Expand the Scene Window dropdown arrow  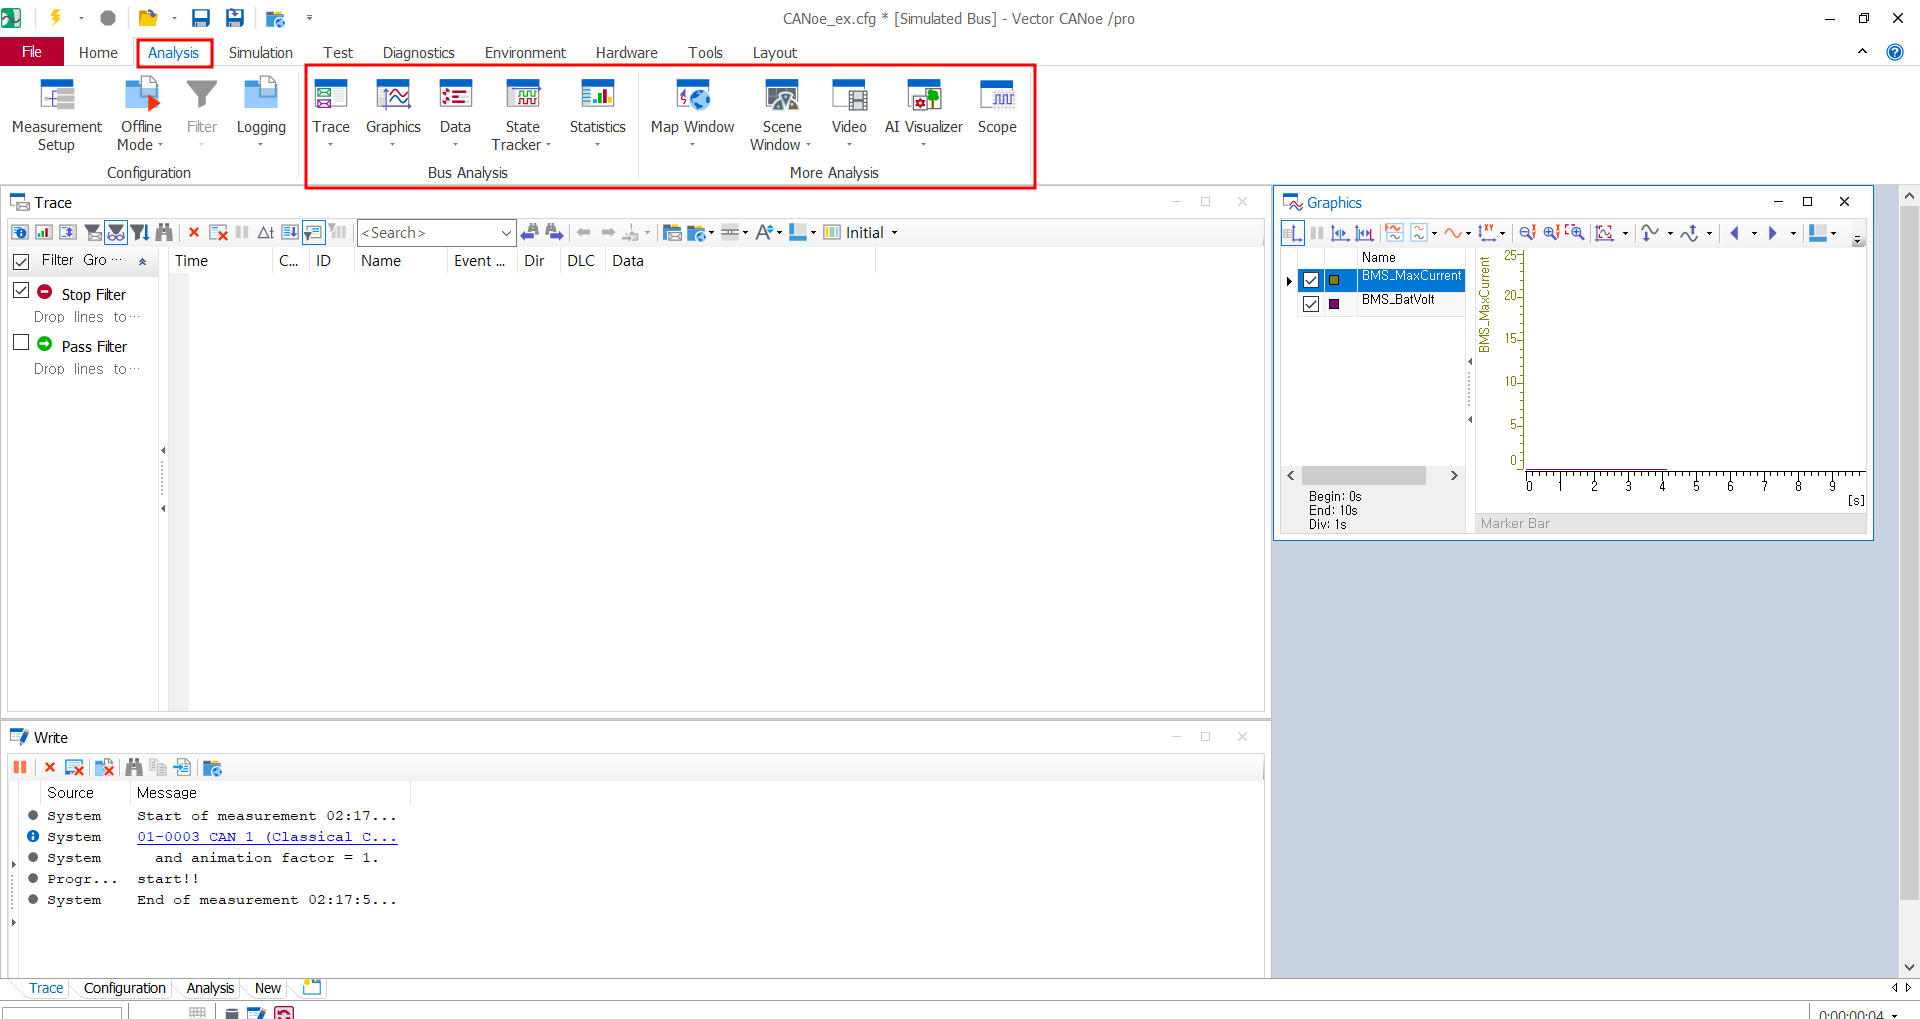(x=808, y=146)
